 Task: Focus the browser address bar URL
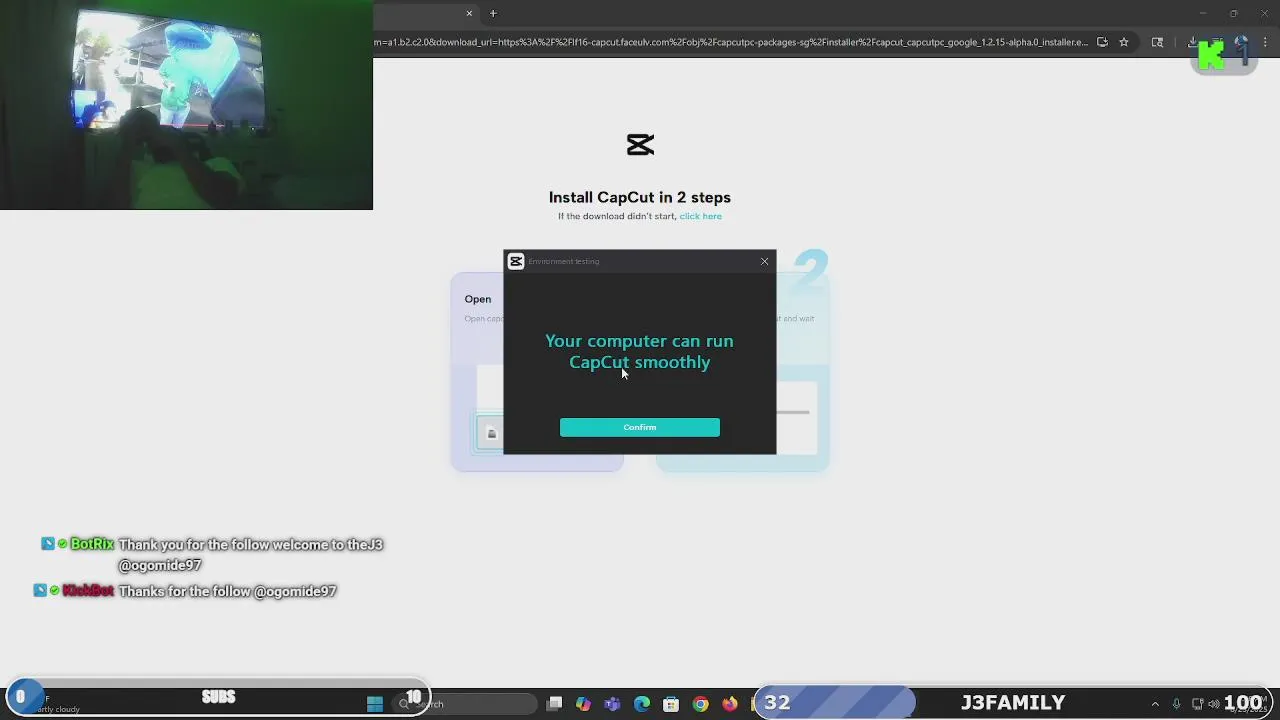pyautogui.click(x=730, y=42)
